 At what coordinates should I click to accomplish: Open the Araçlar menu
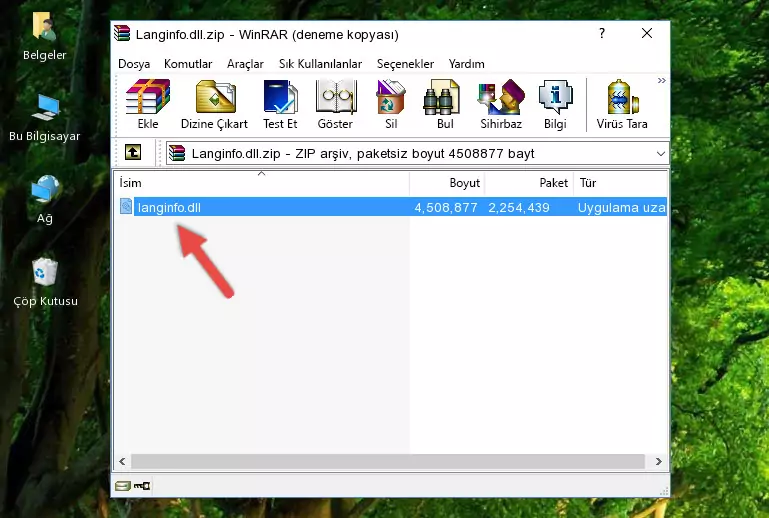[x=245, y=64]
